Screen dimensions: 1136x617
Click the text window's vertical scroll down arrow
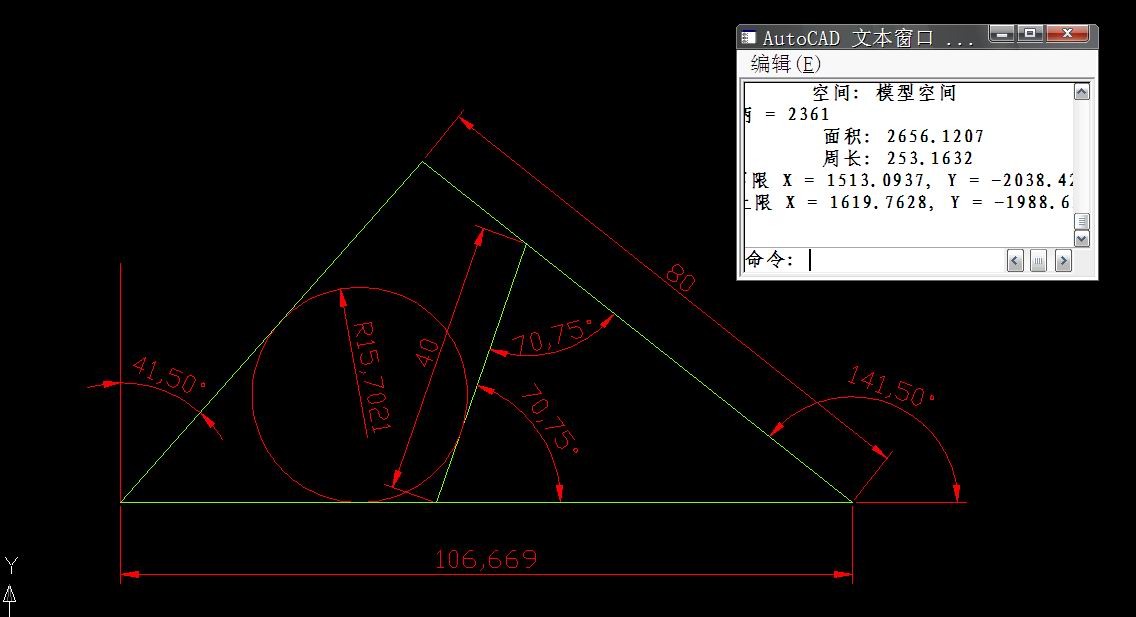(x=1082, y=239)
